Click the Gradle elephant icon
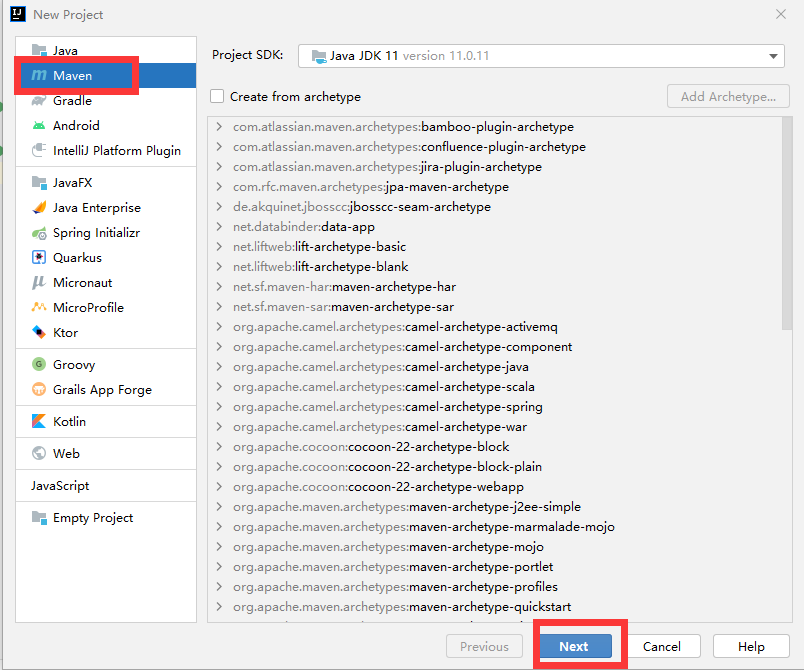This screenshot has width=804, height=670. 39,100
